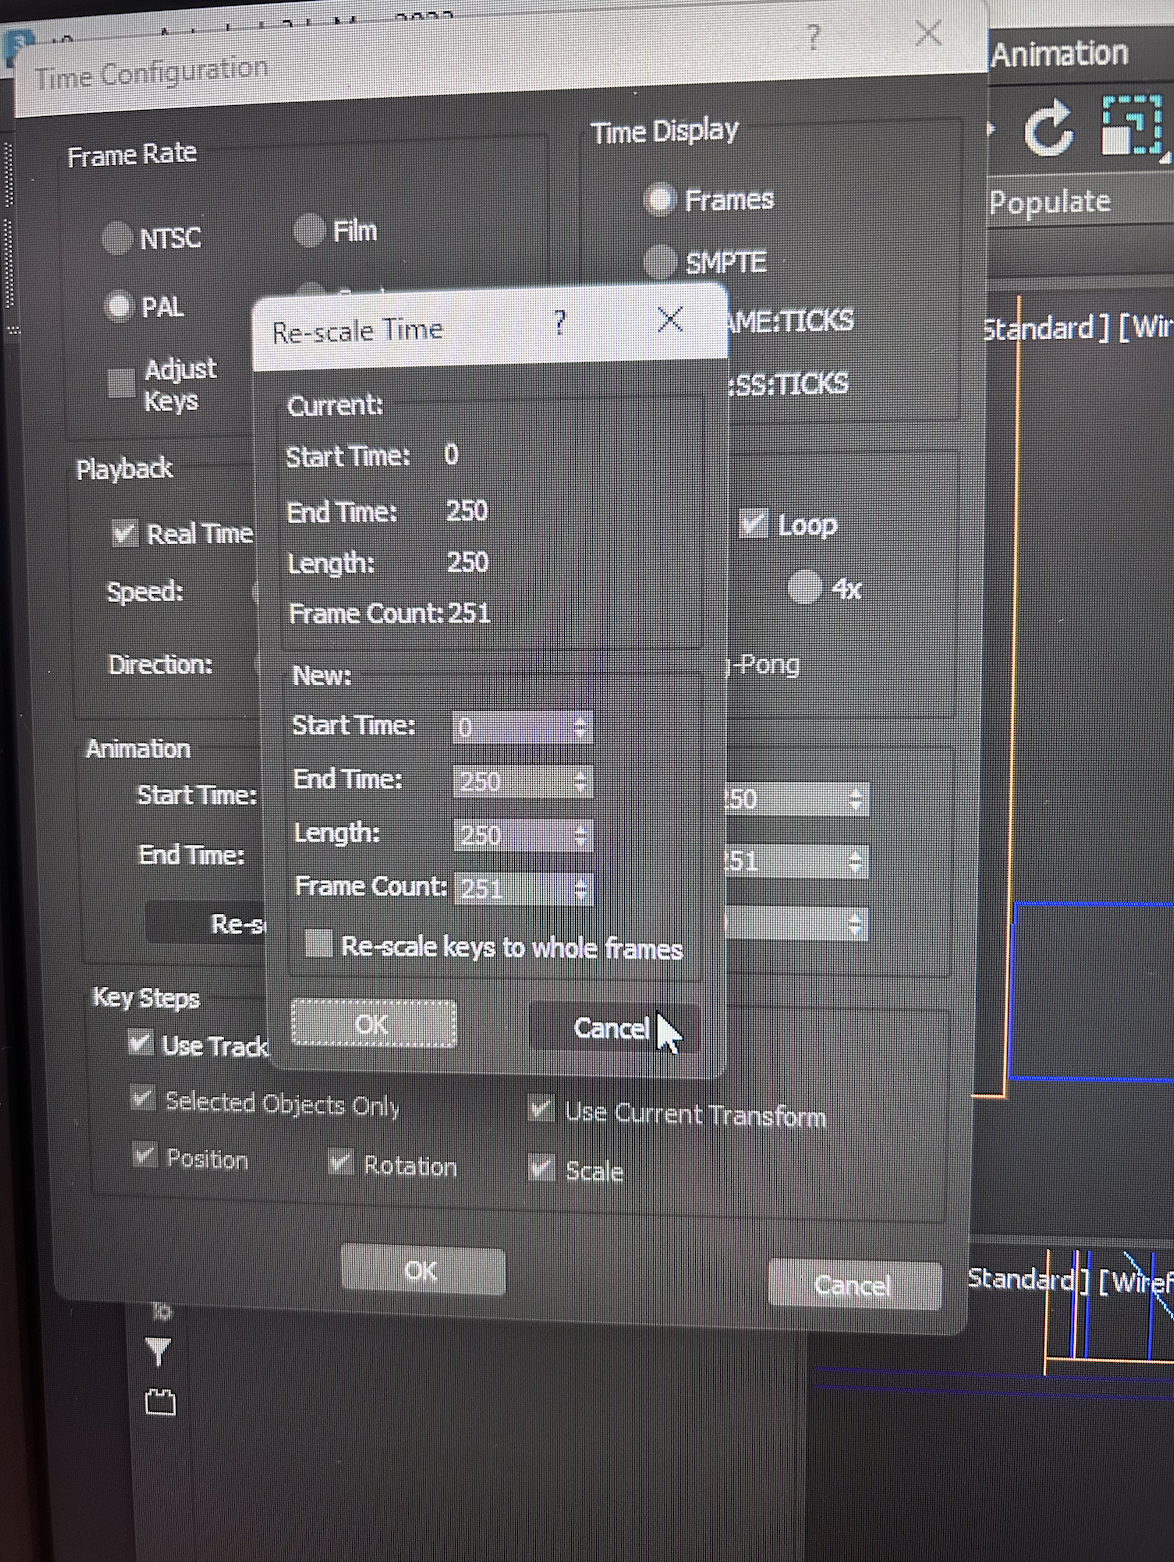Toggle the Rotation key step checkbox
1174x1562 pixels.
tap(341, 1163)
